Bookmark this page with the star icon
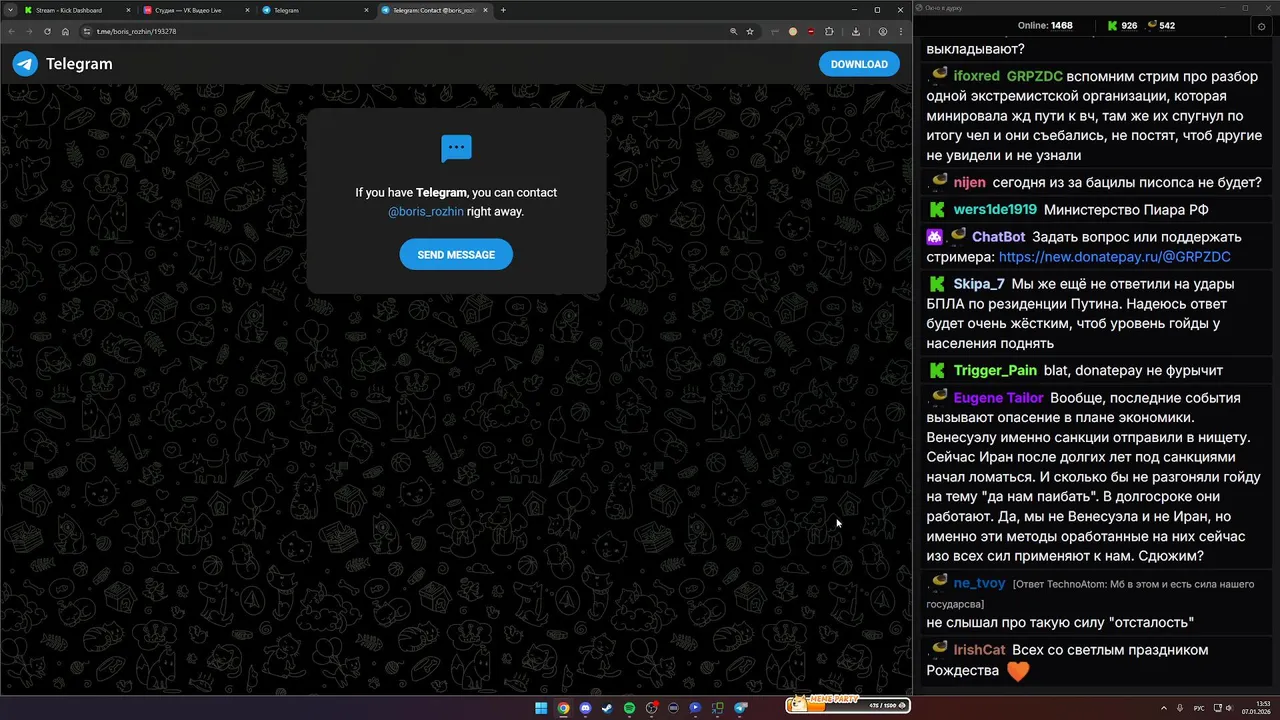The height and width of the screenshot is (720, 1280). [x=749, y=31]
